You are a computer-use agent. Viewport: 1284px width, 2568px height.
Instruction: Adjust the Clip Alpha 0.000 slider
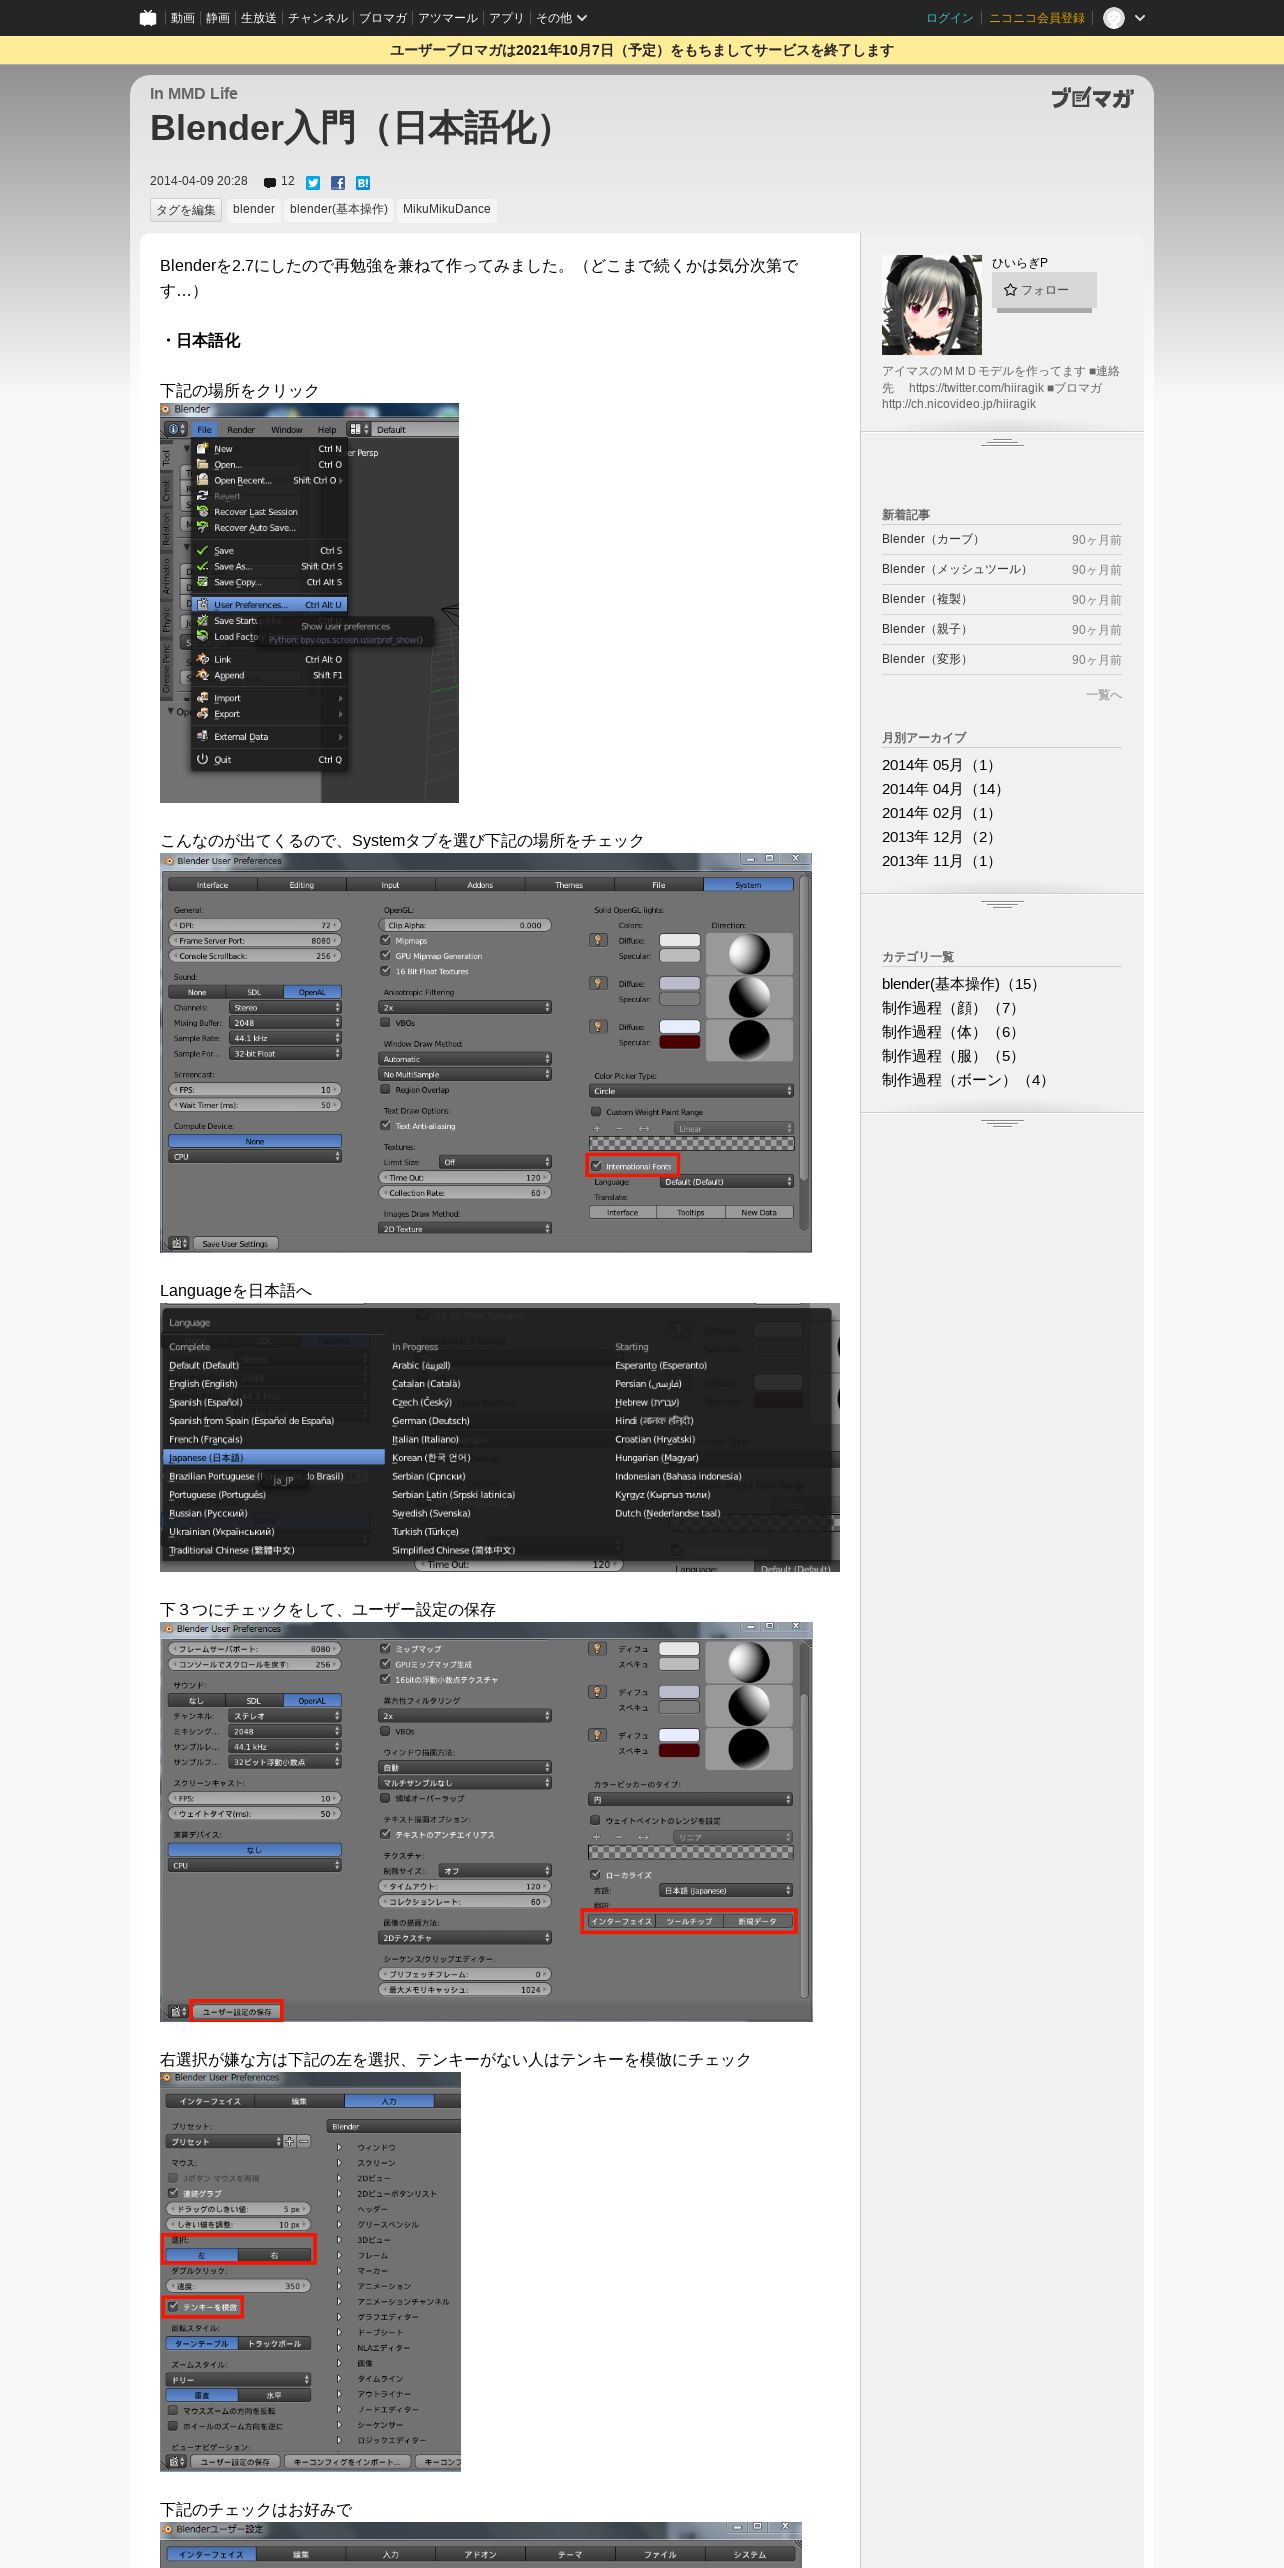click(x=465, y=925)
